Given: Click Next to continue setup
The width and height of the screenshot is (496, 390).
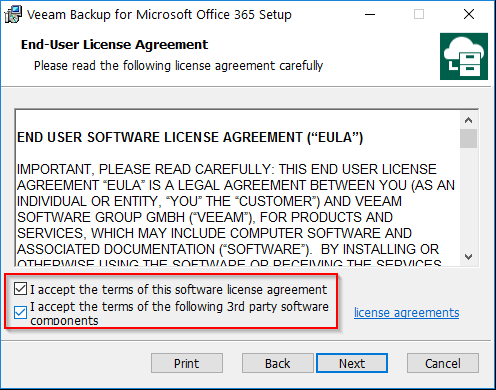Looking at the screenshot, I should (352, 363).
